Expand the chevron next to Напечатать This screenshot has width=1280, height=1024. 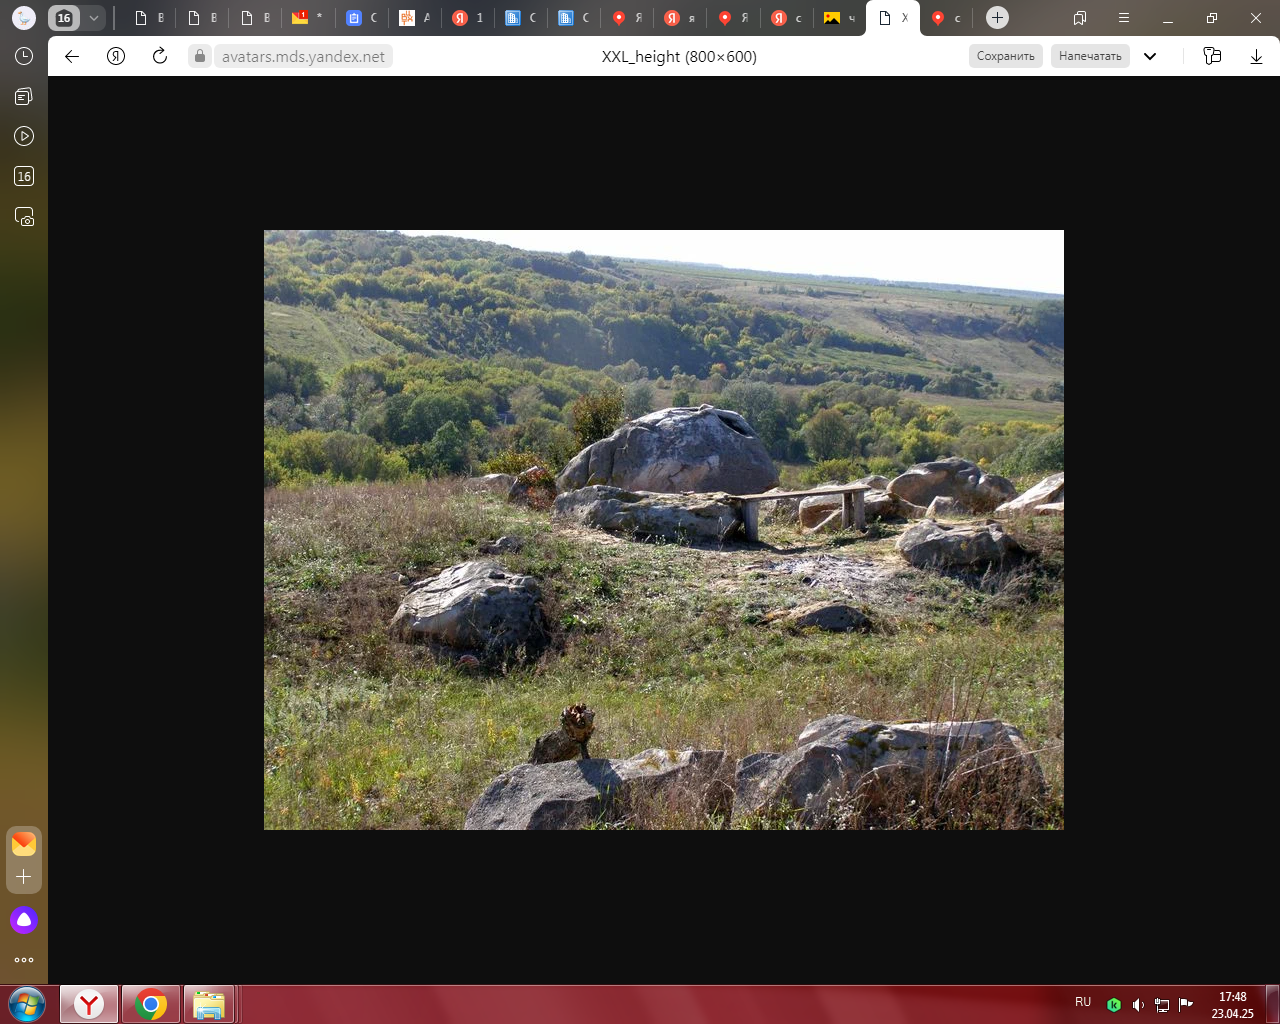click(1150, 56)
